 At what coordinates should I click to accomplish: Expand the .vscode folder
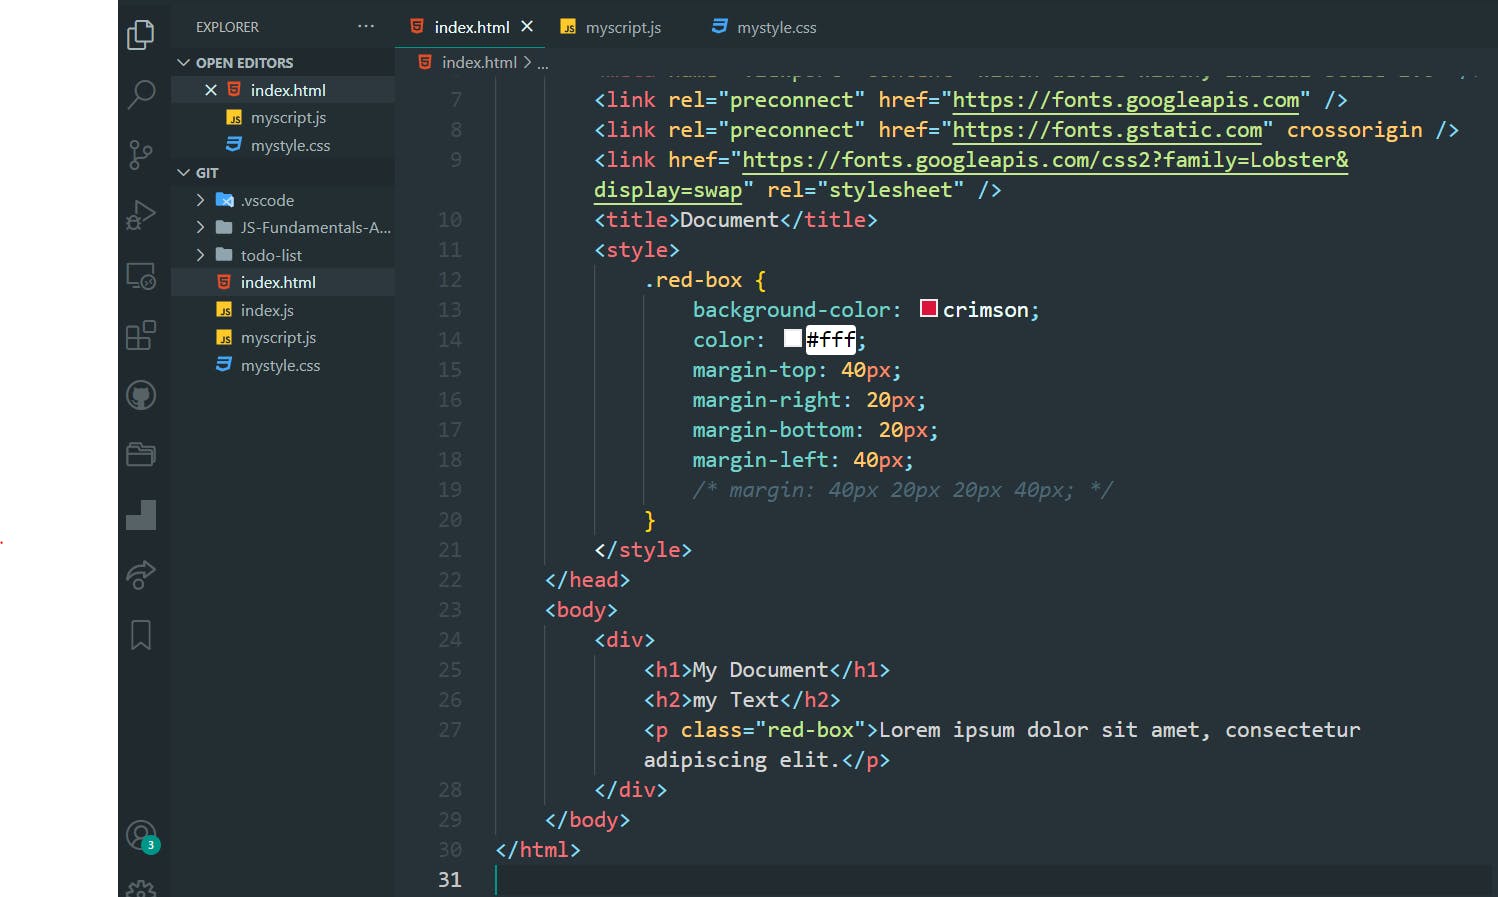coord(200,200)
